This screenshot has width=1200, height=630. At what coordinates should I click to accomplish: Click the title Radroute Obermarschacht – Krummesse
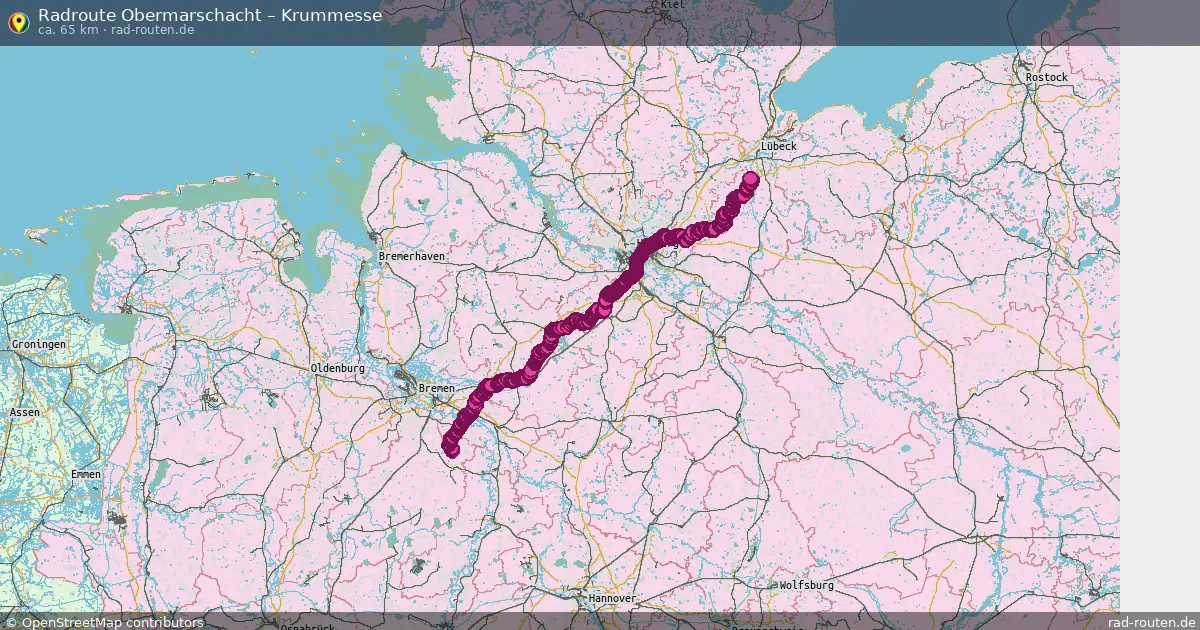click(x=210, y=15)
